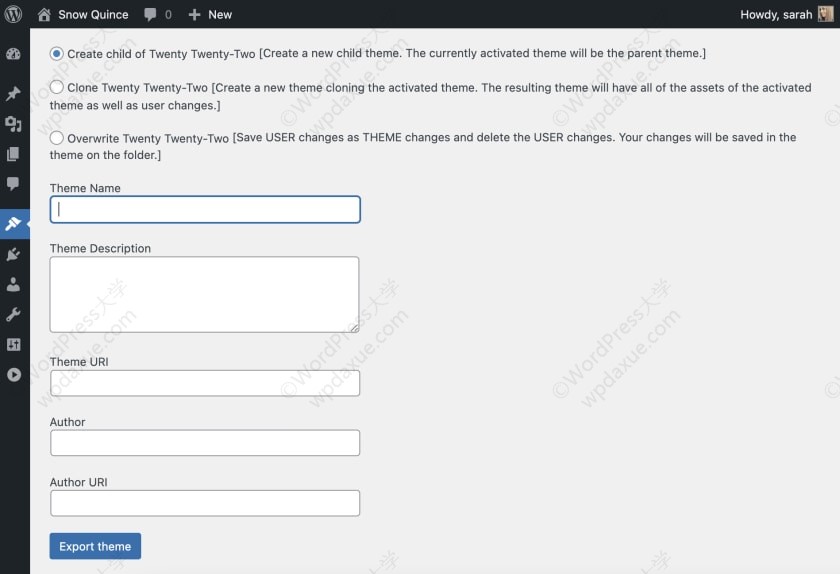Select Clone Twenty Twenty-Two option
Image resolution: width=840 pixels, height=574 pixels.
[x=57, y=87]
